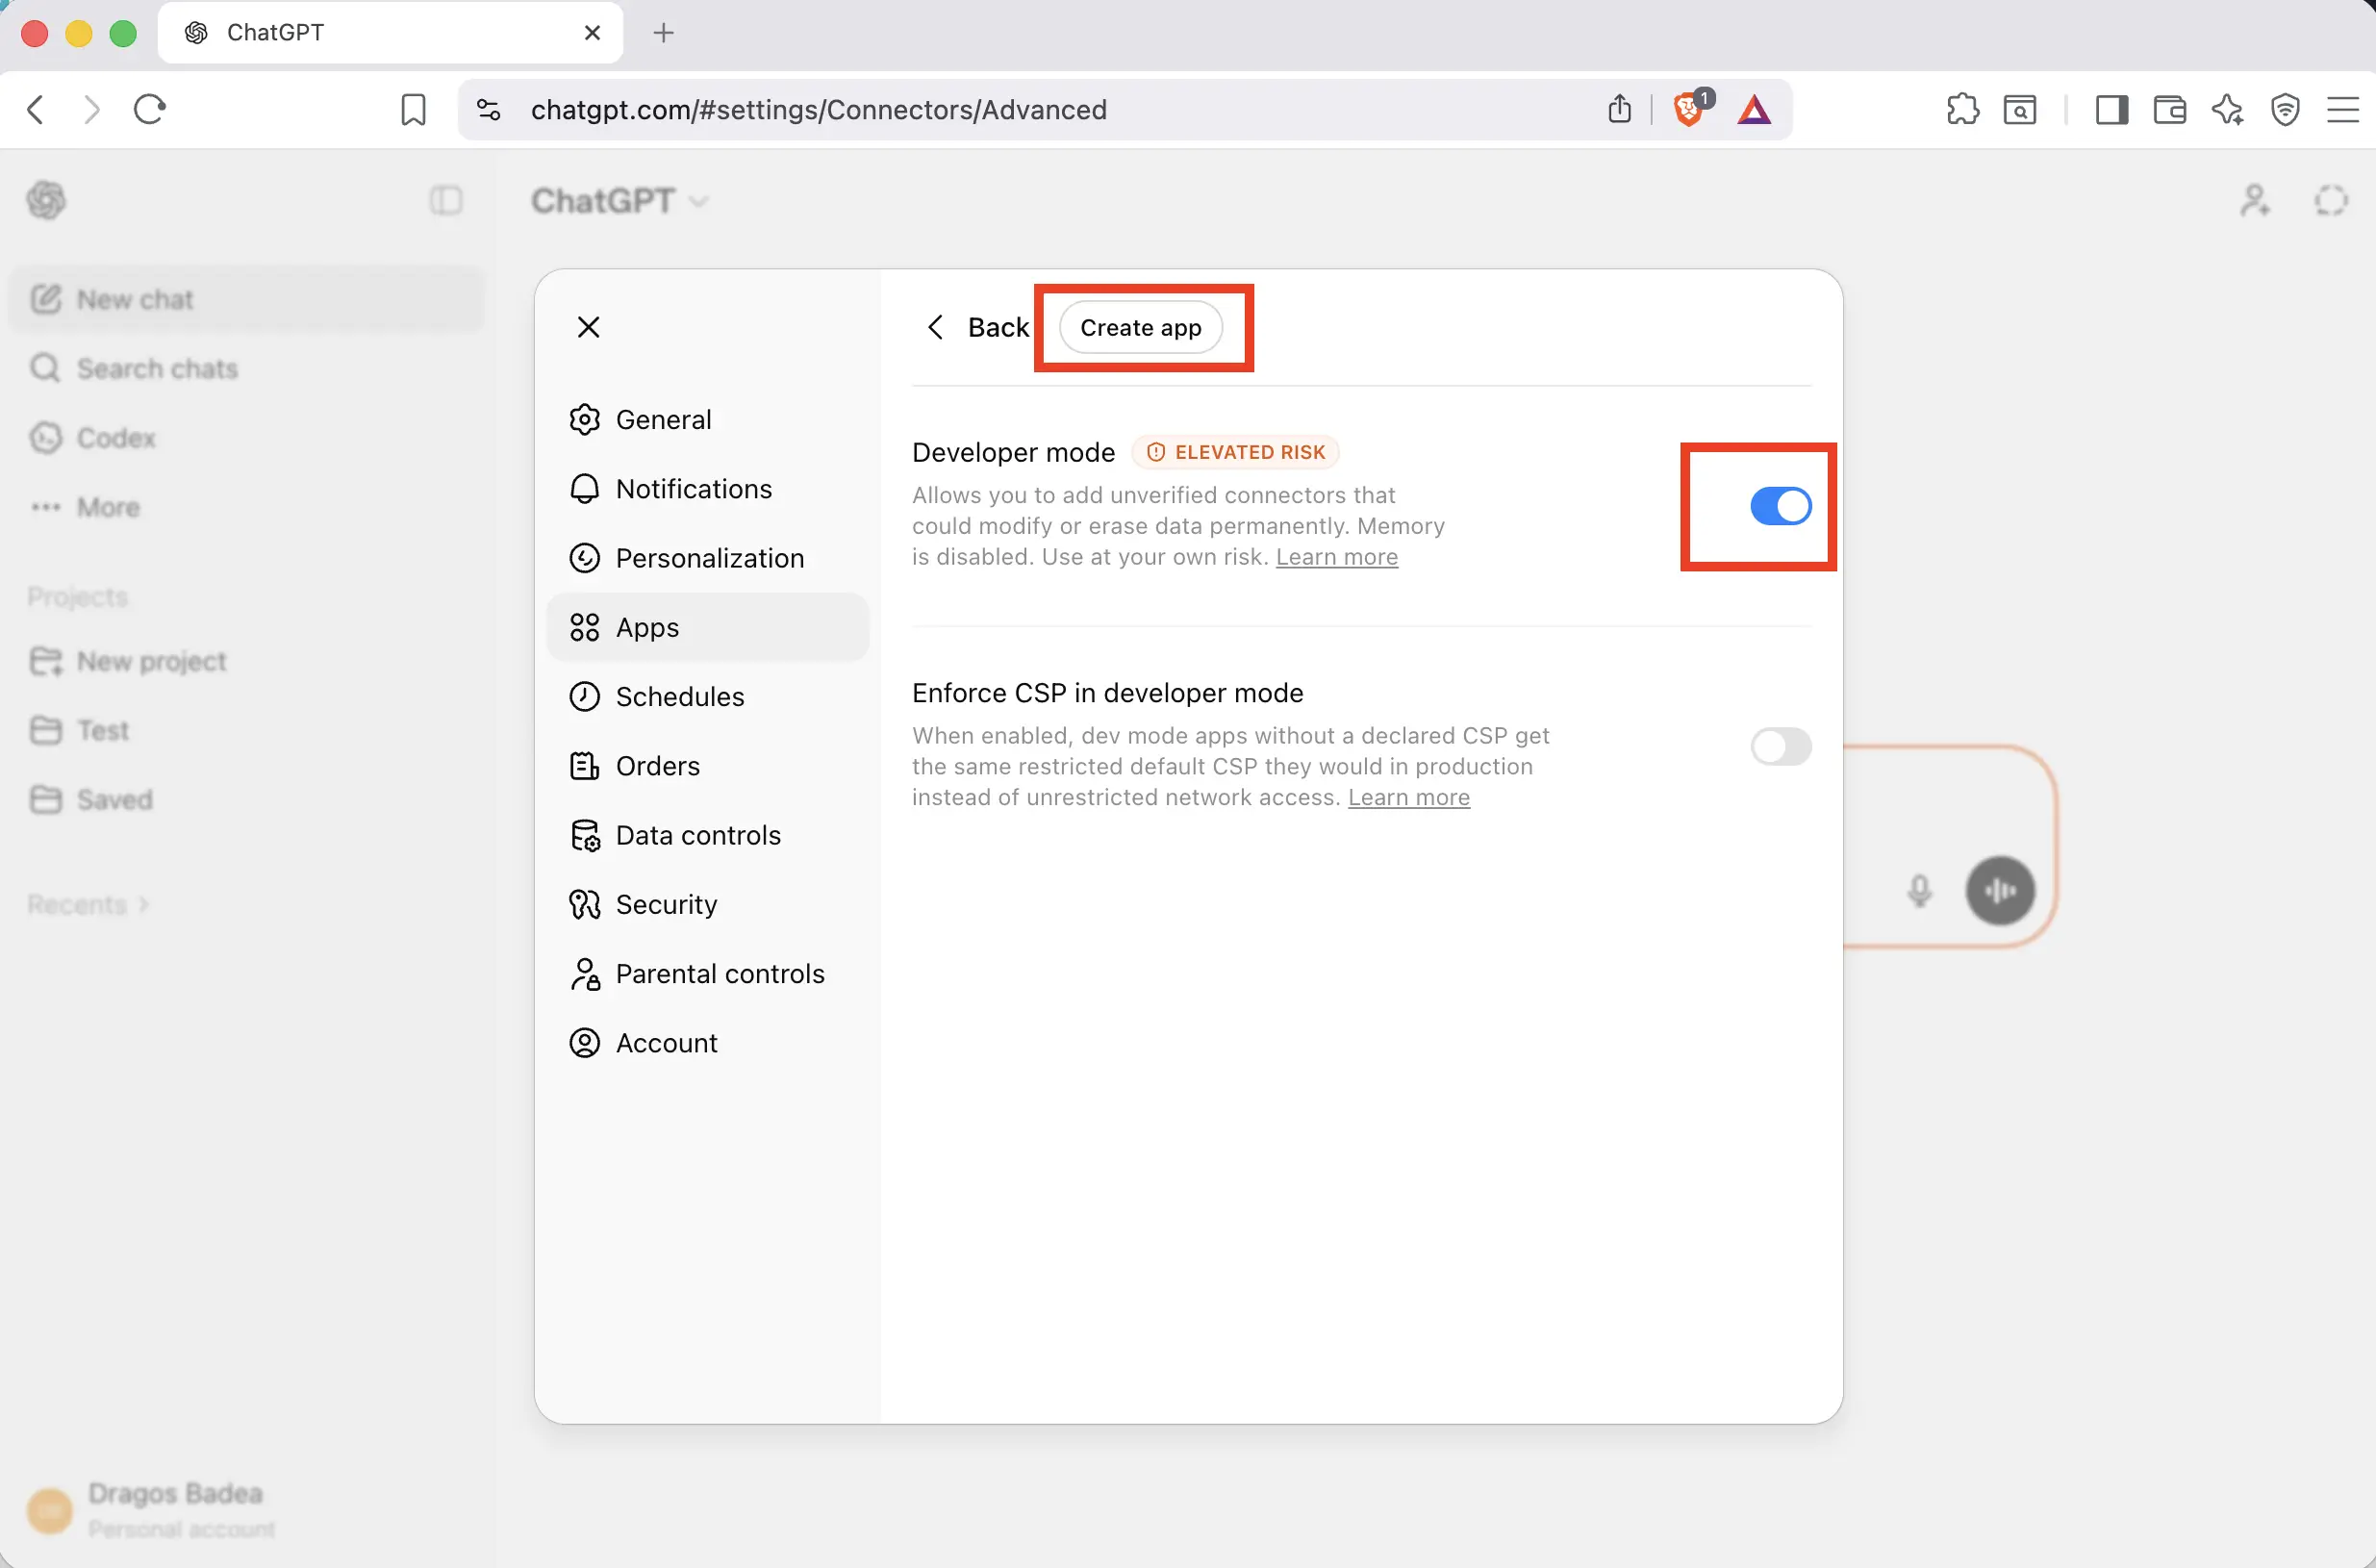Select the Notifications settings section
Image resolution: width=2376 pixels, height=1568 pixels.
click(694, 488)
